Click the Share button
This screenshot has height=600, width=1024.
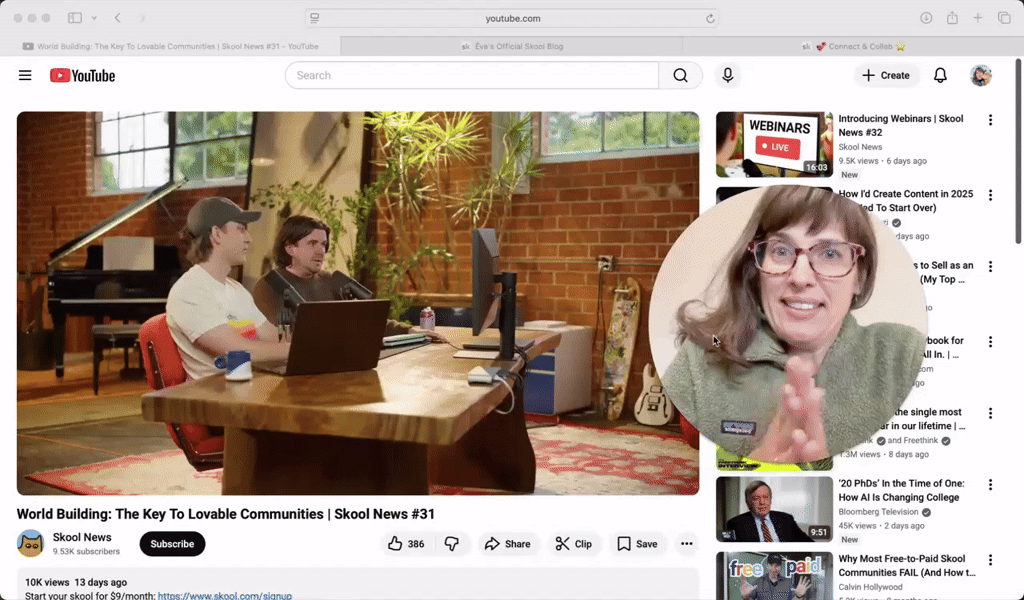tap(507, 544)
